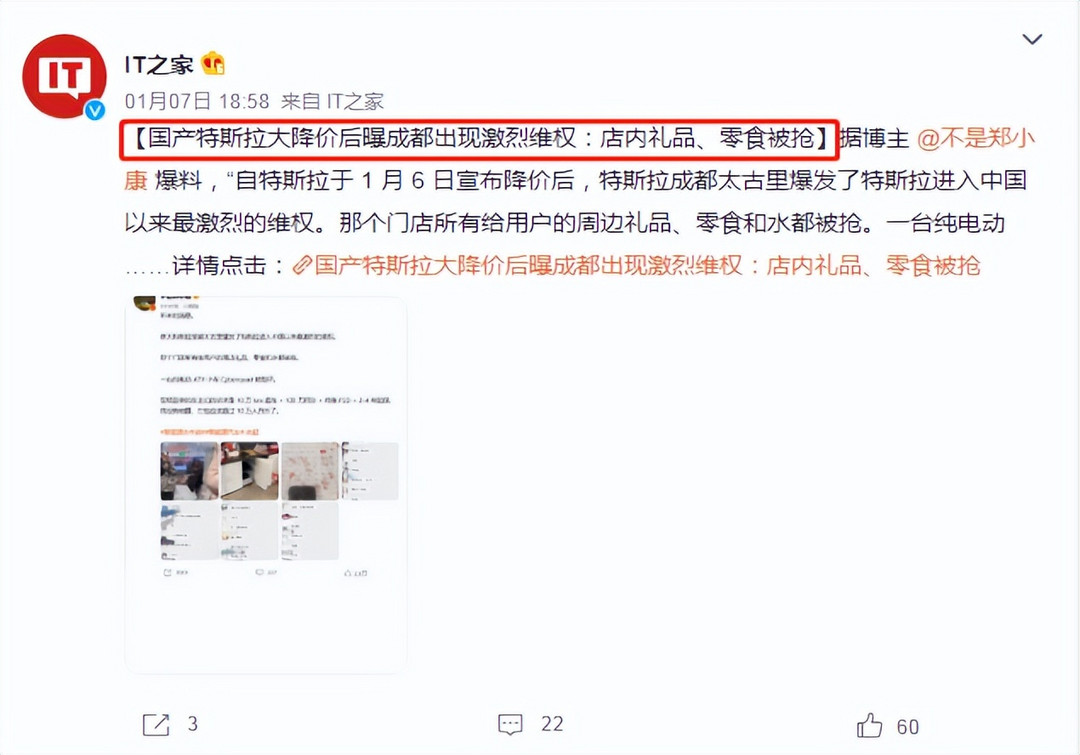
Task: Open the post timestamp 01月07日 18:58
Action: (x=197, y=102)
